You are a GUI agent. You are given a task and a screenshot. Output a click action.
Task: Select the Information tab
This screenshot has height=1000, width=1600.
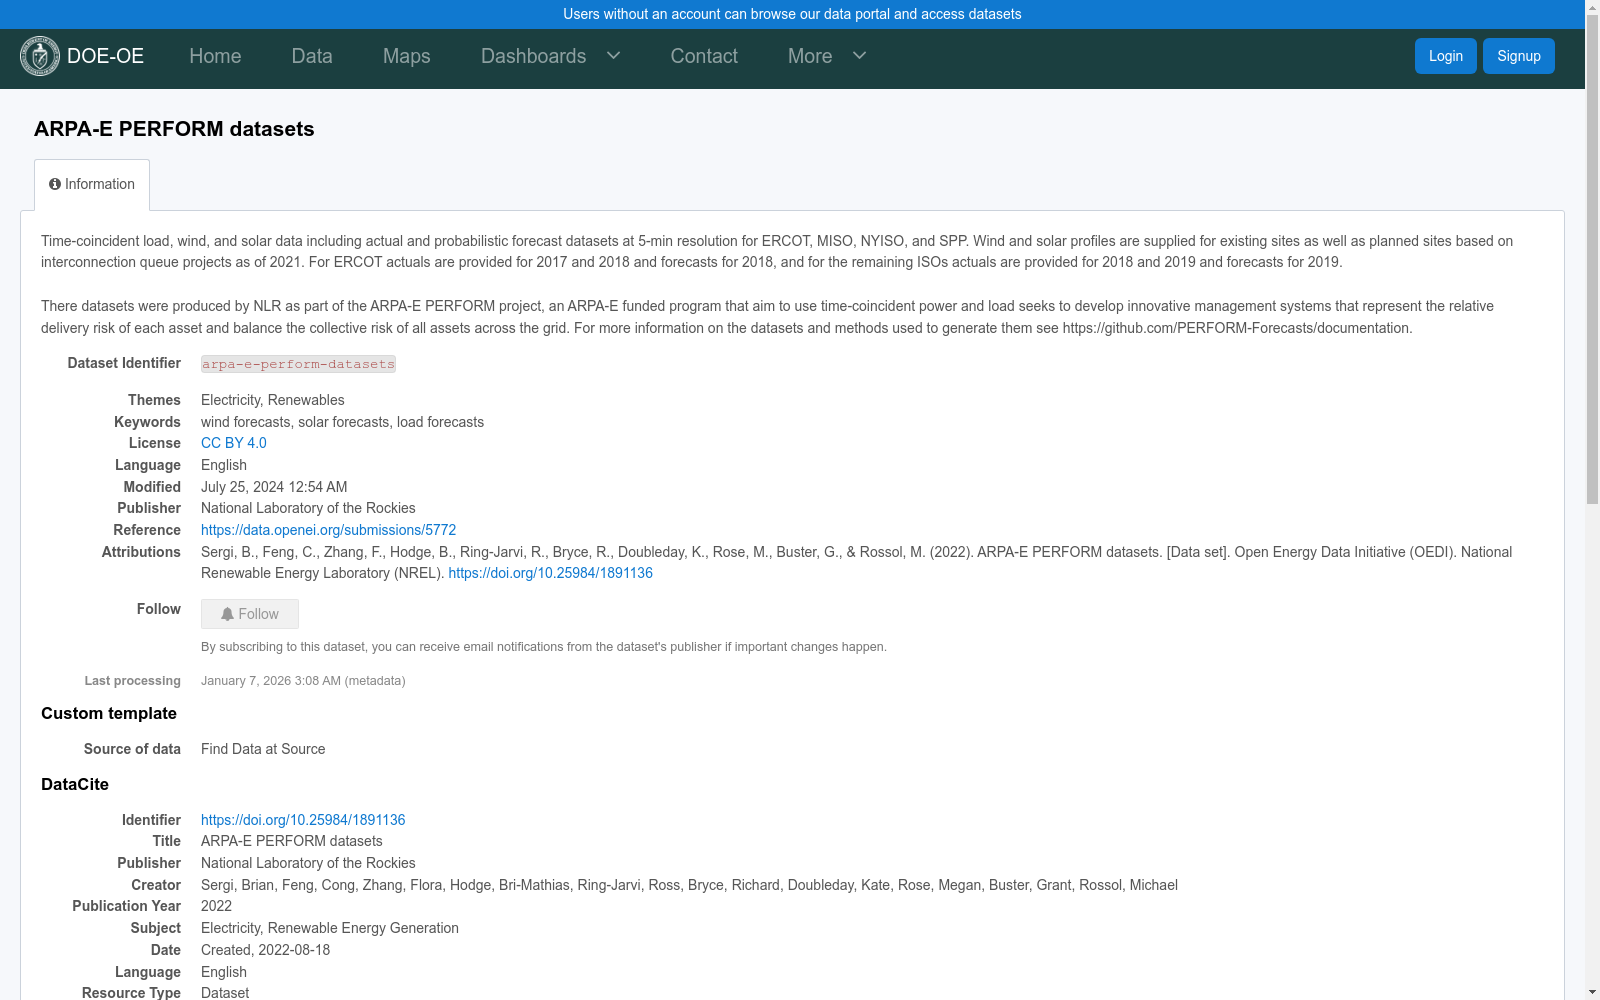[x=92, y=185]
